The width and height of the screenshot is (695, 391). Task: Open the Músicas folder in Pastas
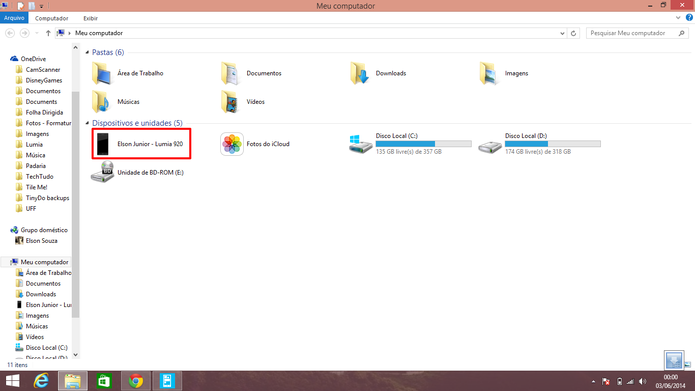pyautogui.click(x=116, y=102)
